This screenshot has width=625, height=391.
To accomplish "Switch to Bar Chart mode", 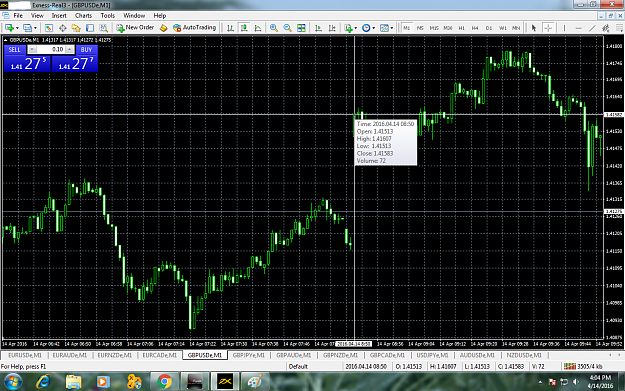I will [230, 28].
